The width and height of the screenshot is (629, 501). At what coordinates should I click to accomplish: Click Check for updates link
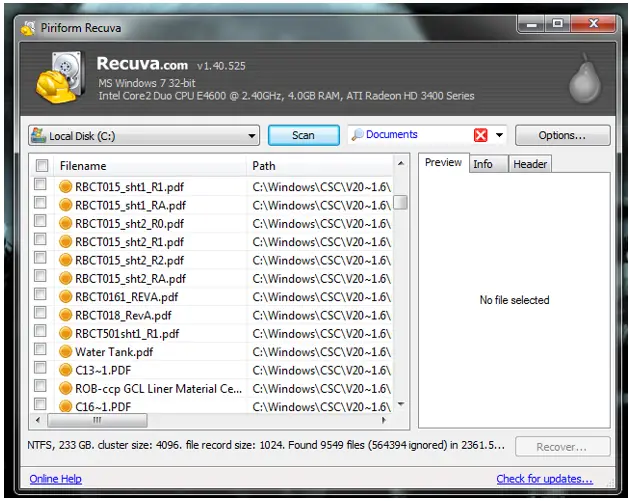coord(544,479)
